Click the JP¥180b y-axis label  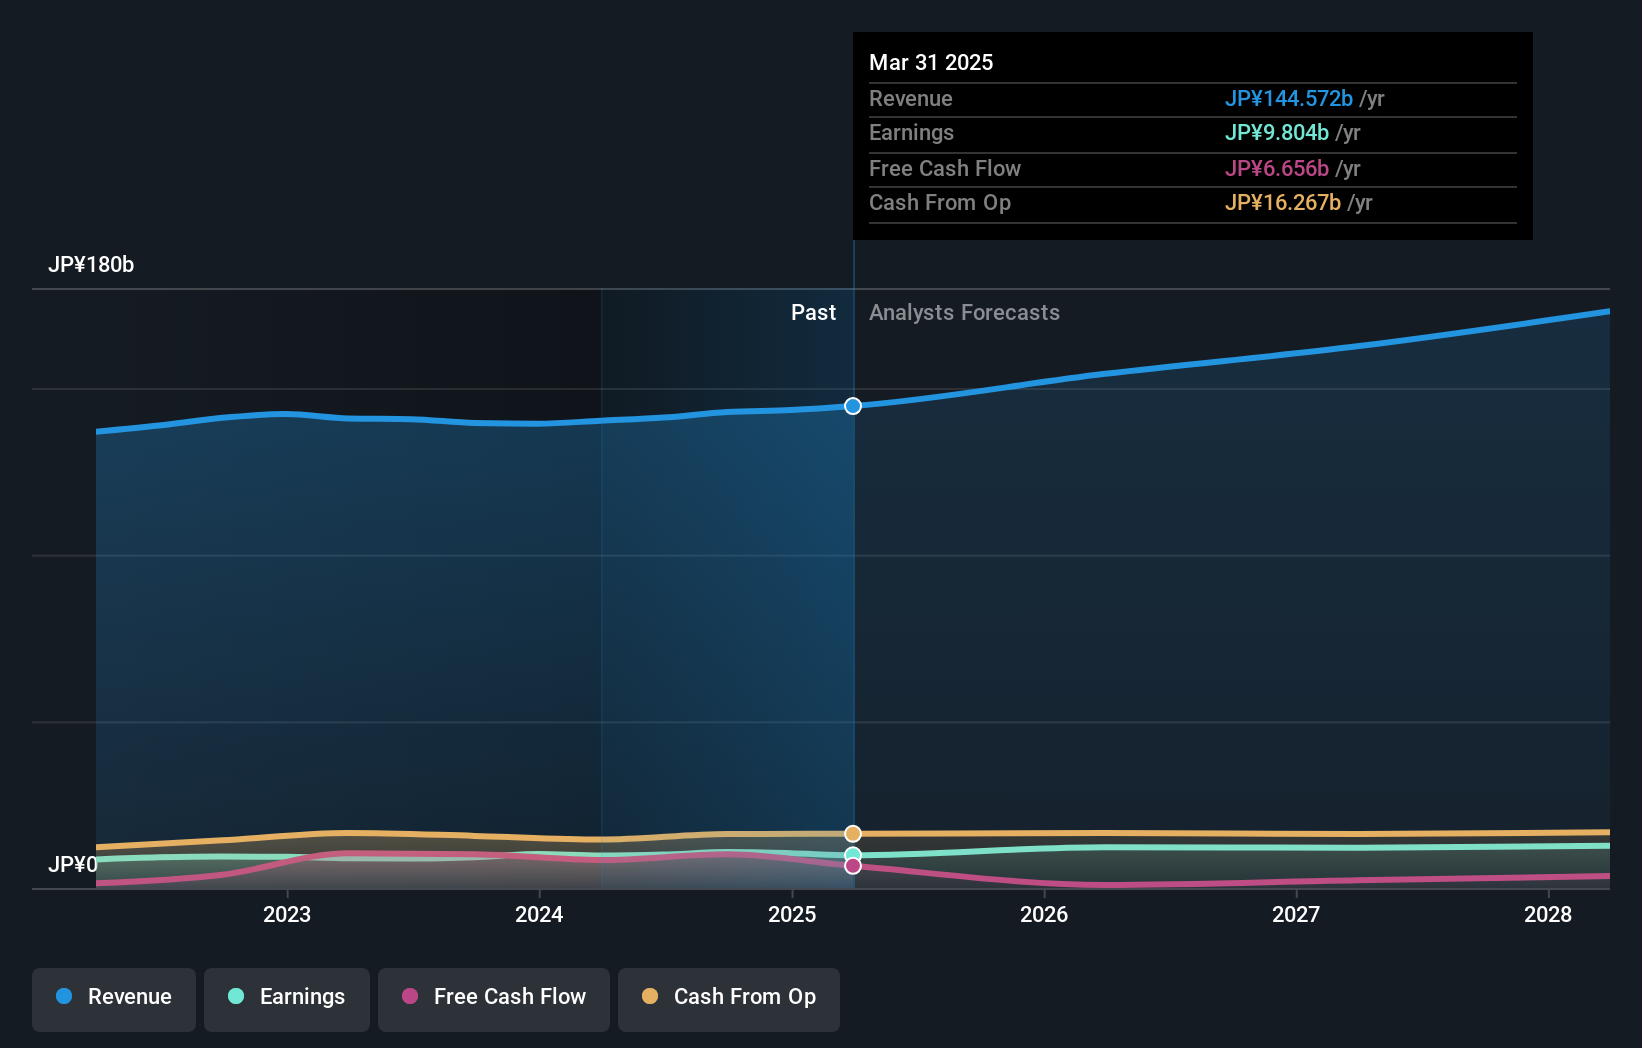(91, 265)
